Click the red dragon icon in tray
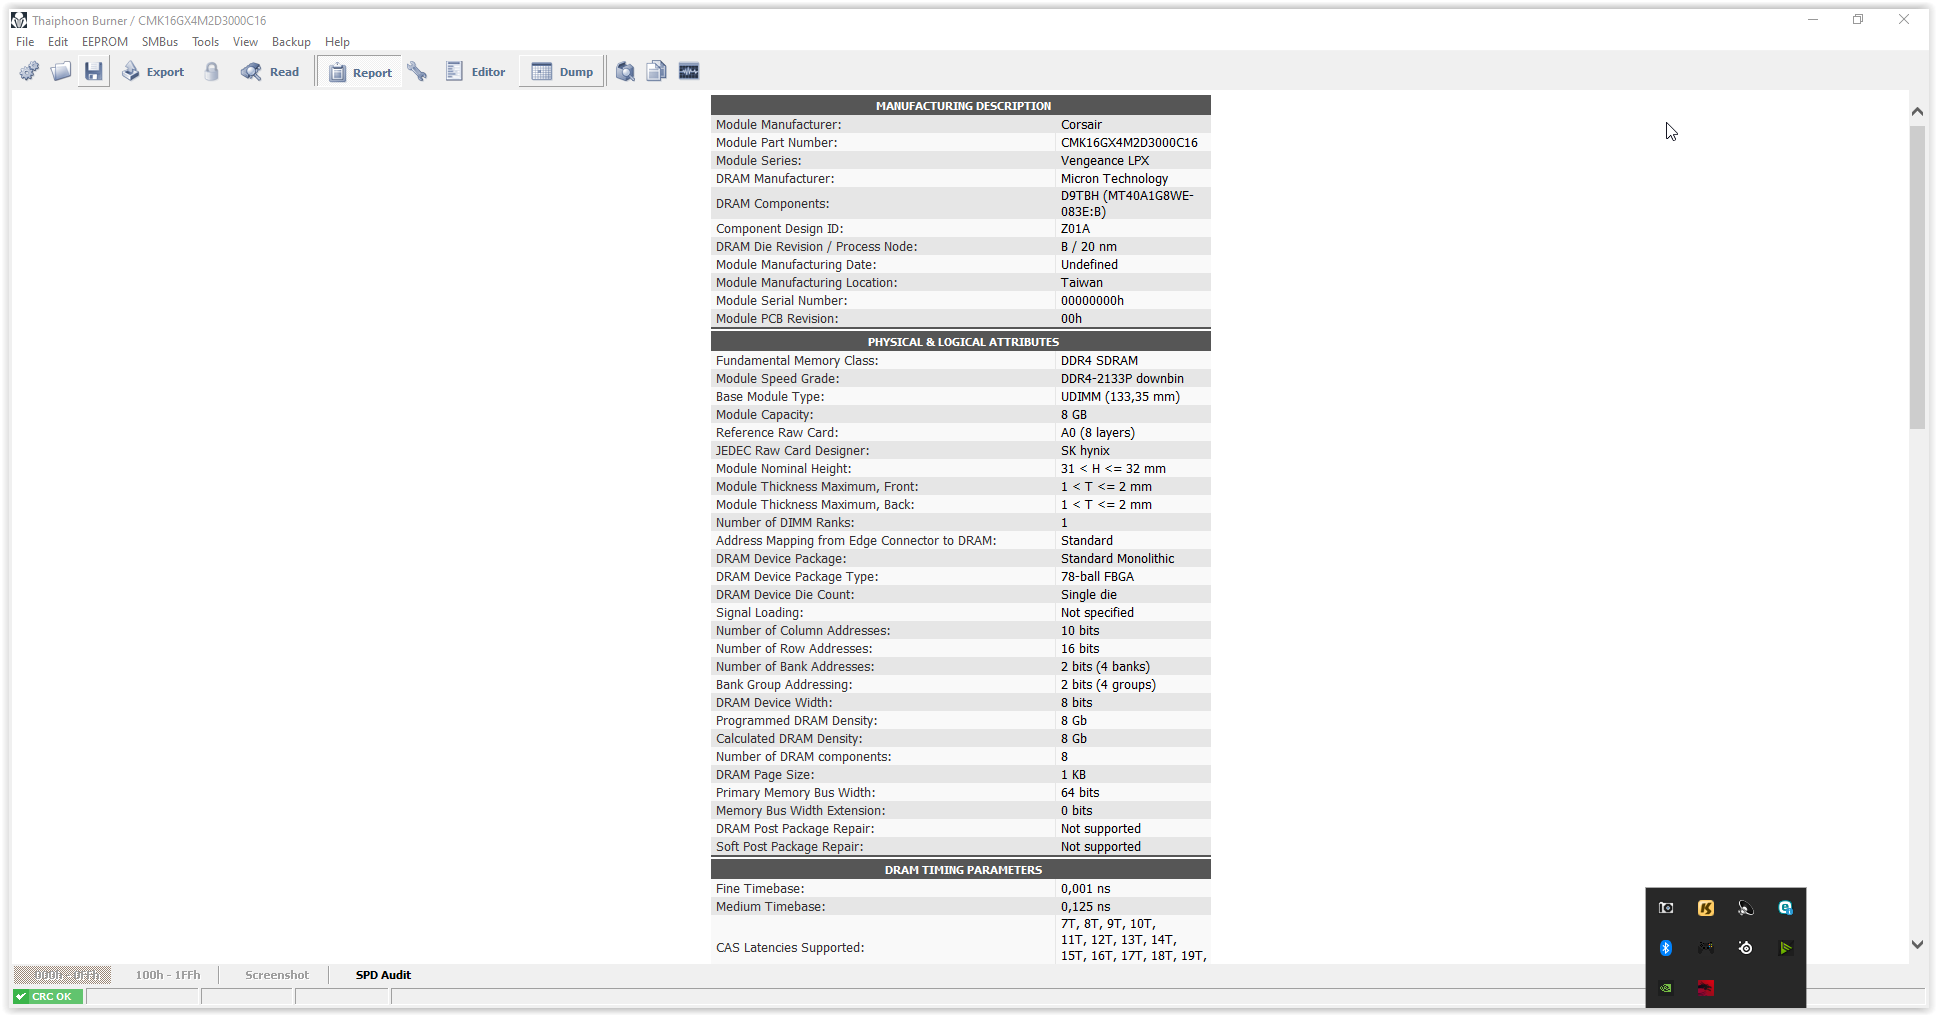 pos(1706,988)
